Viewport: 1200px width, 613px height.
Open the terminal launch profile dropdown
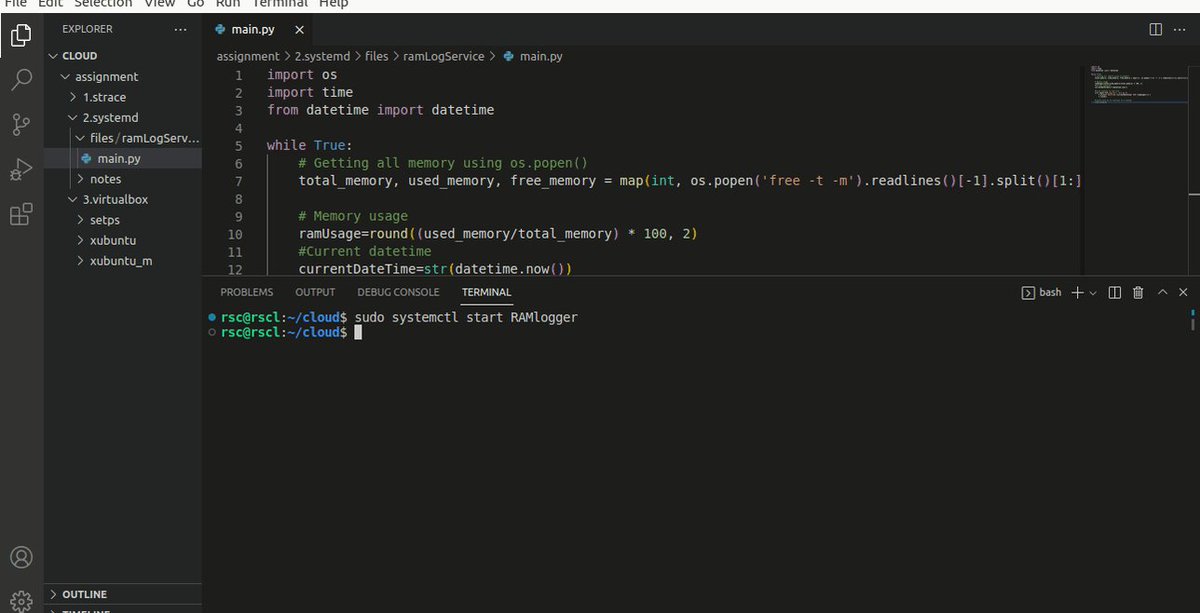1092,292
